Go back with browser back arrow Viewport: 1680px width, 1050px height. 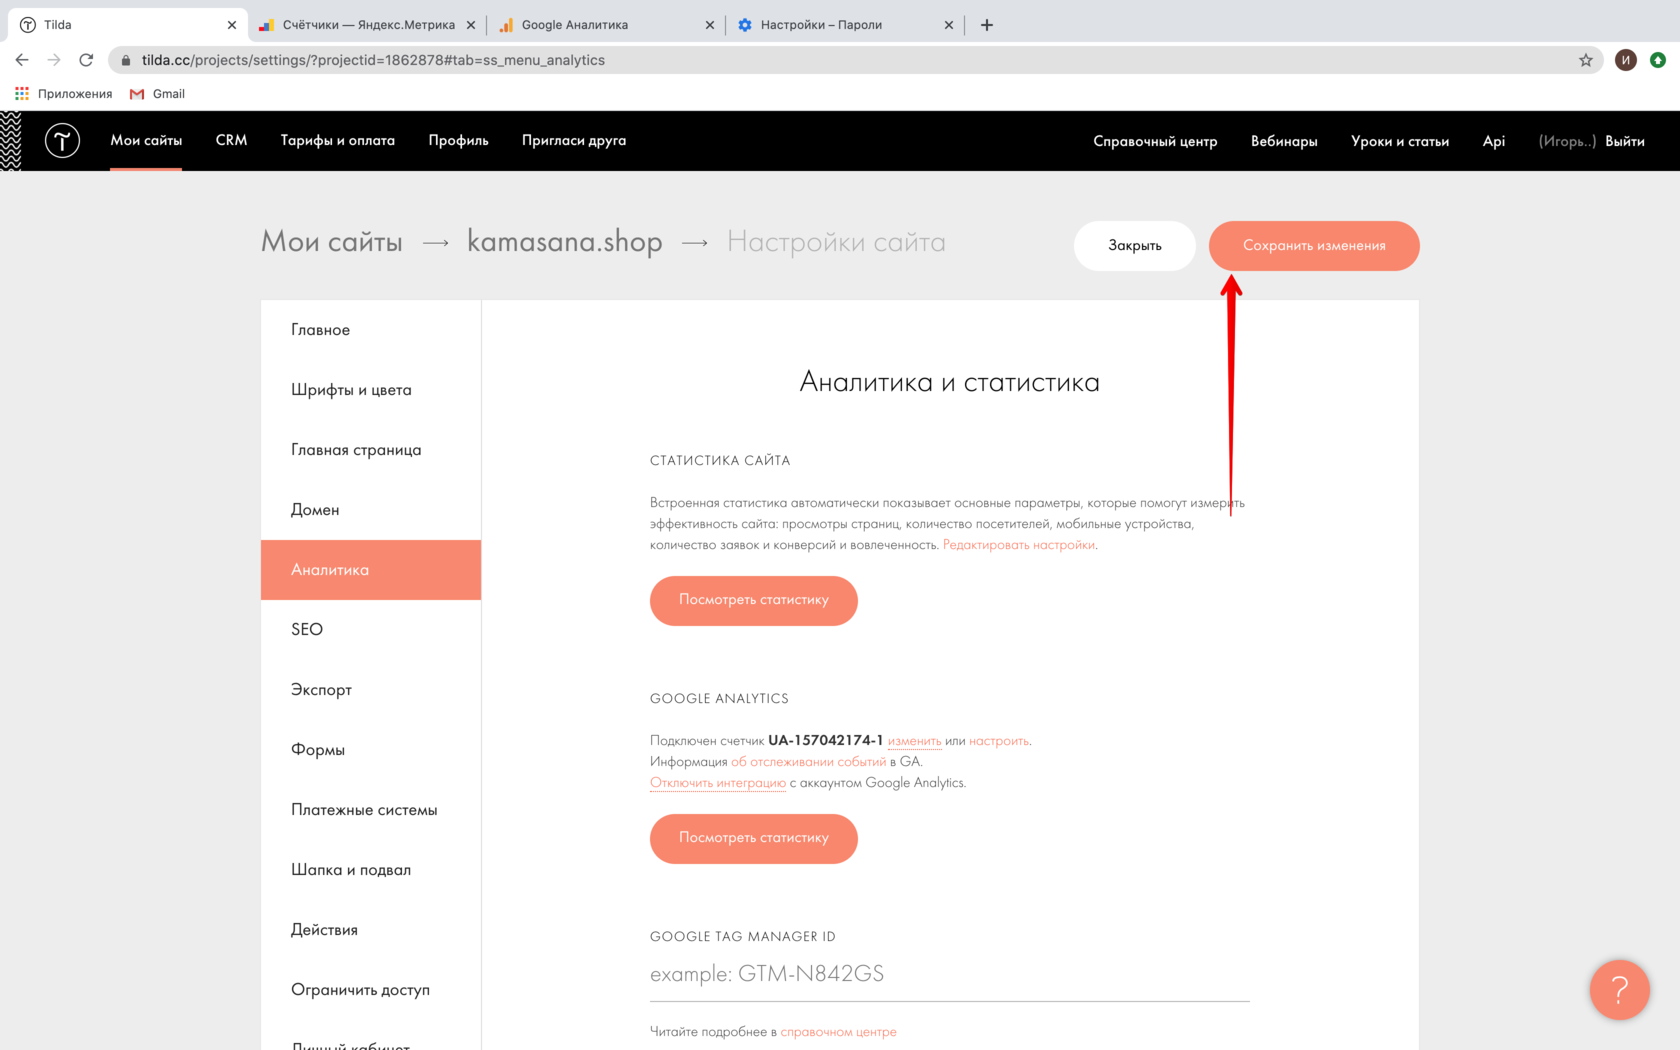pos(22,60)
